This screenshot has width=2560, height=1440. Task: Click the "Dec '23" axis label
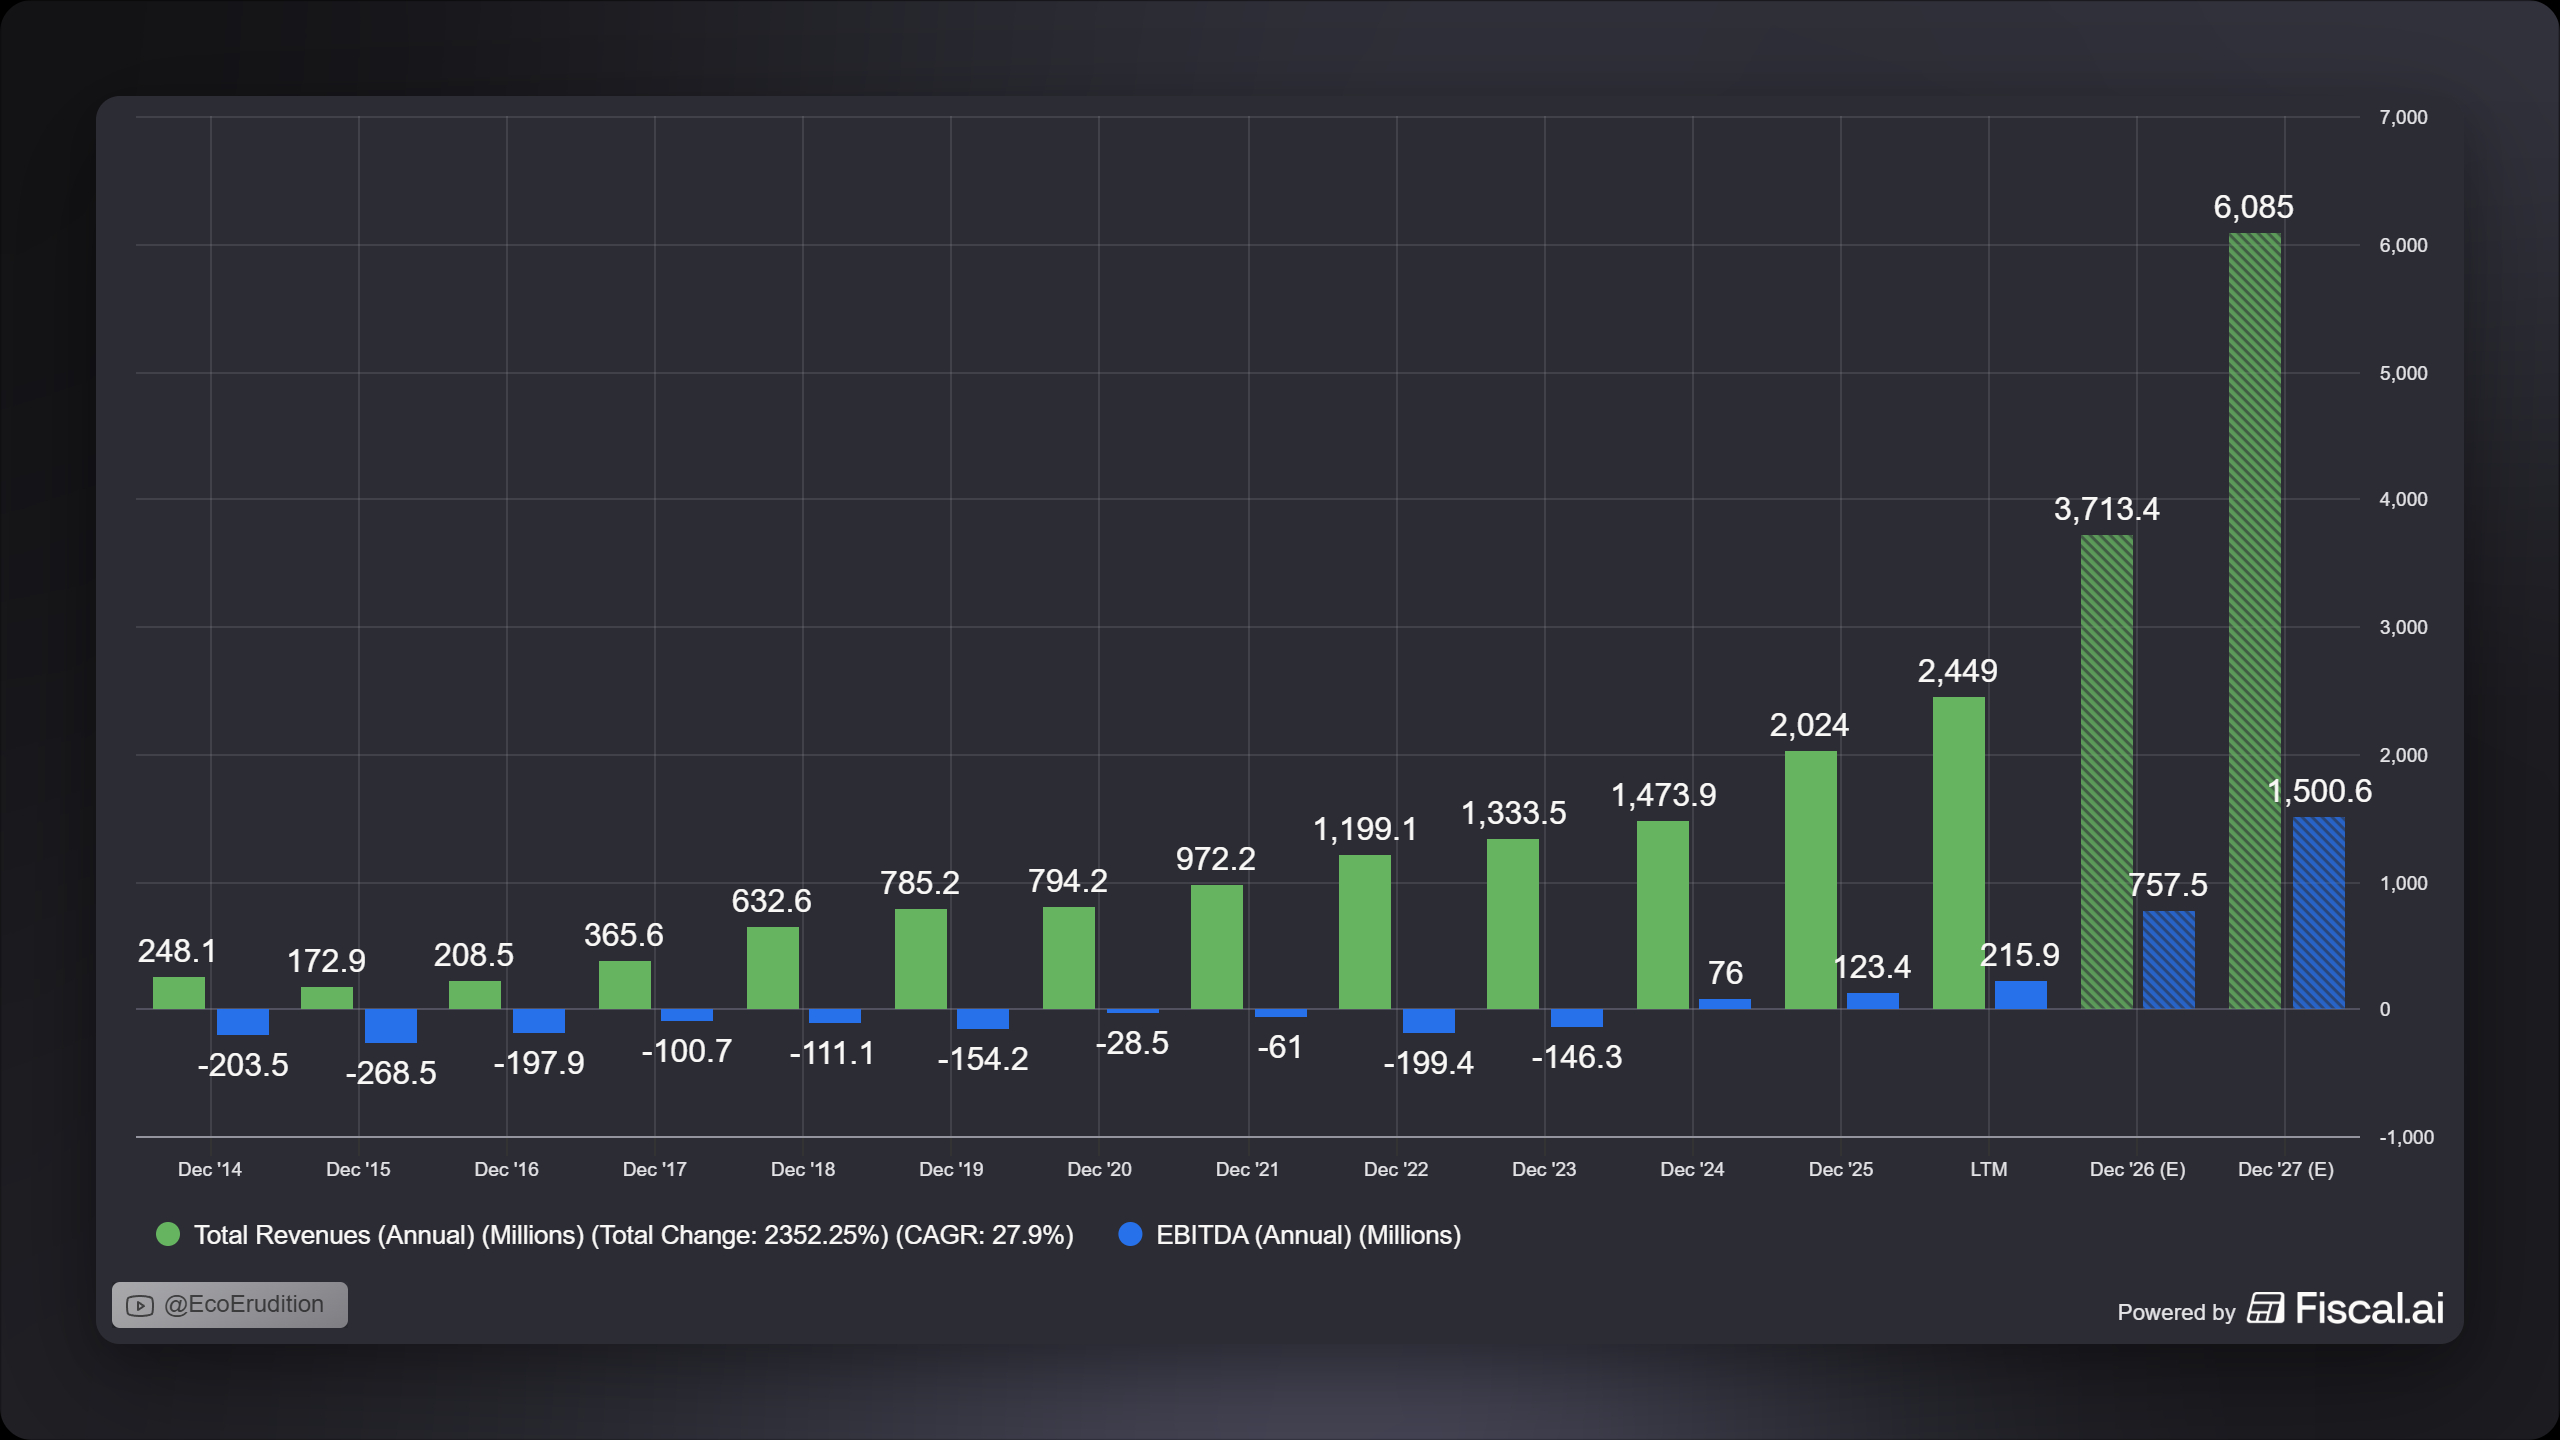point(1544,1169)
